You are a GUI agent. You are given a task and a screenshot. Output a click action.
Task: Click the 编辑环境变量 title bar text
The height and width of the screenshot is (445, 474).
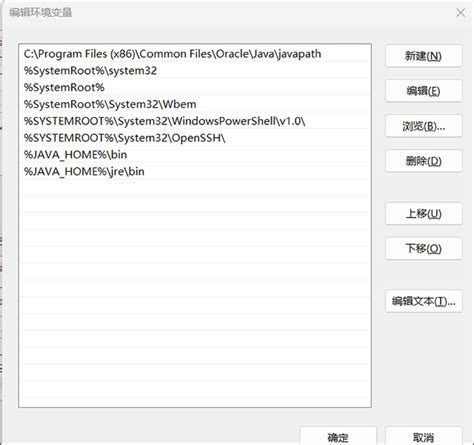coord(40,13)
